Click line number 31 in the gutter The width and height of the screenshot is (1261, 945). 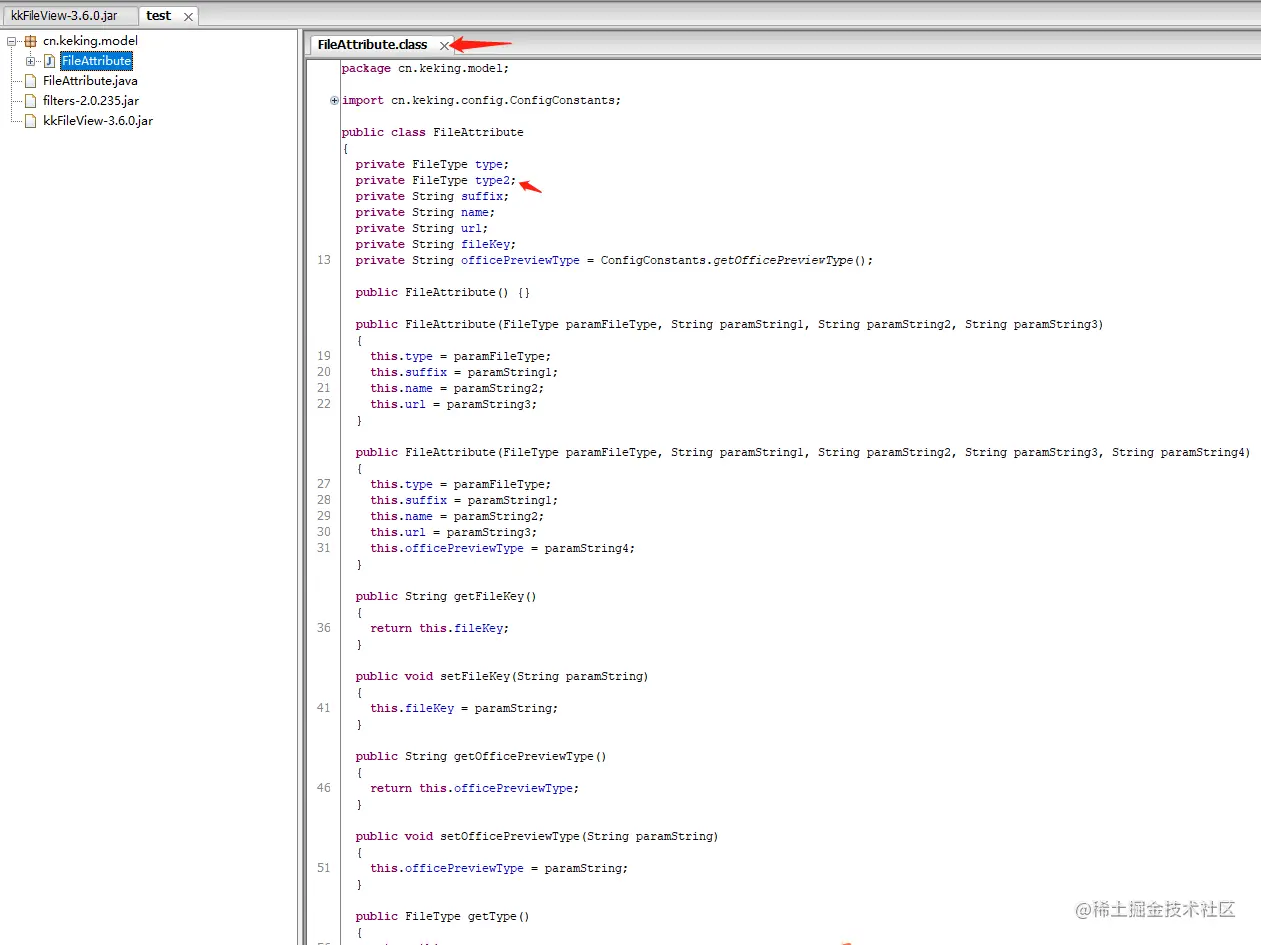[323, 548]
